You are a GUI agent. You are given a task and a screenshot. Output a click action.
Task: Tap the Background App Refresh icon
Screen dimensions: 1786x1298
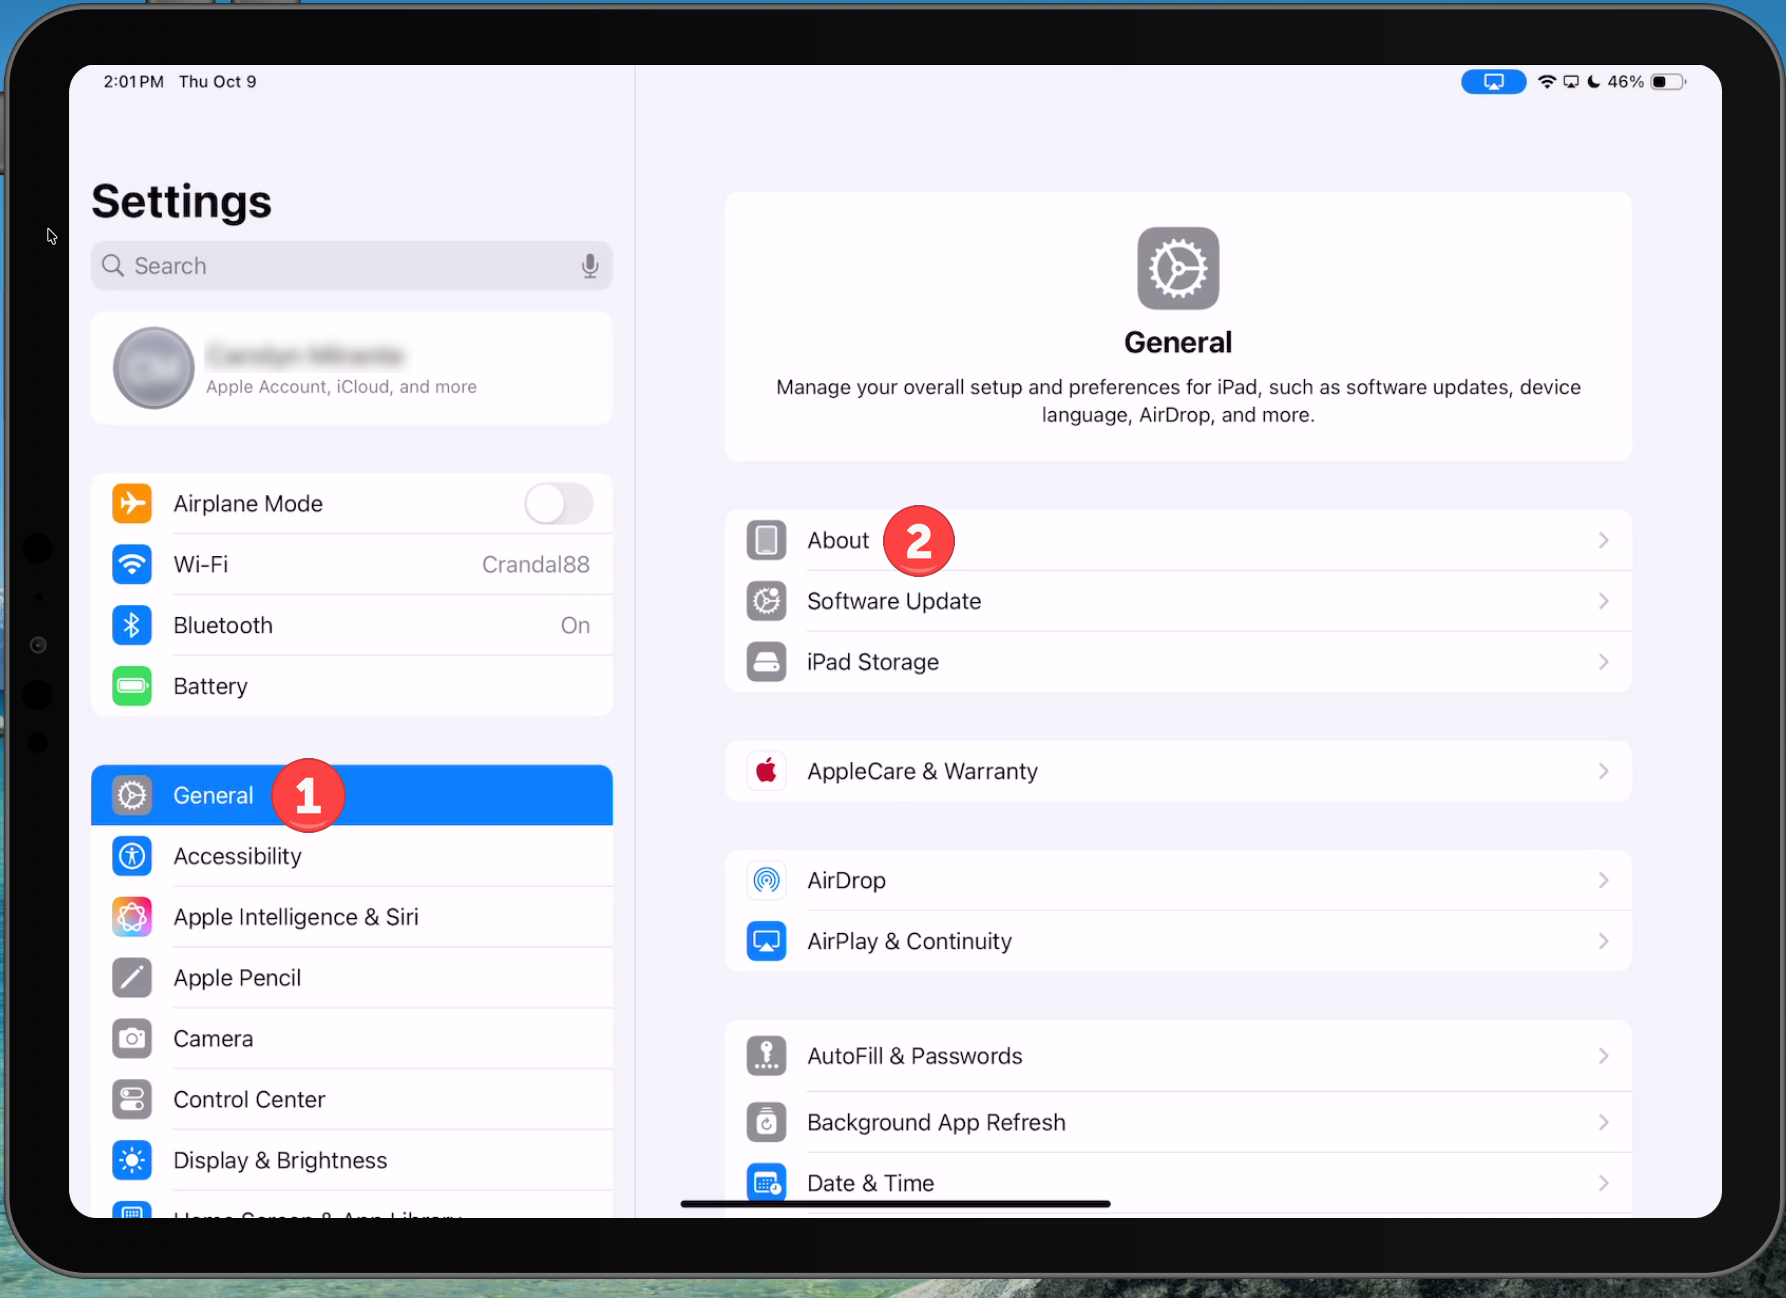767,1122
